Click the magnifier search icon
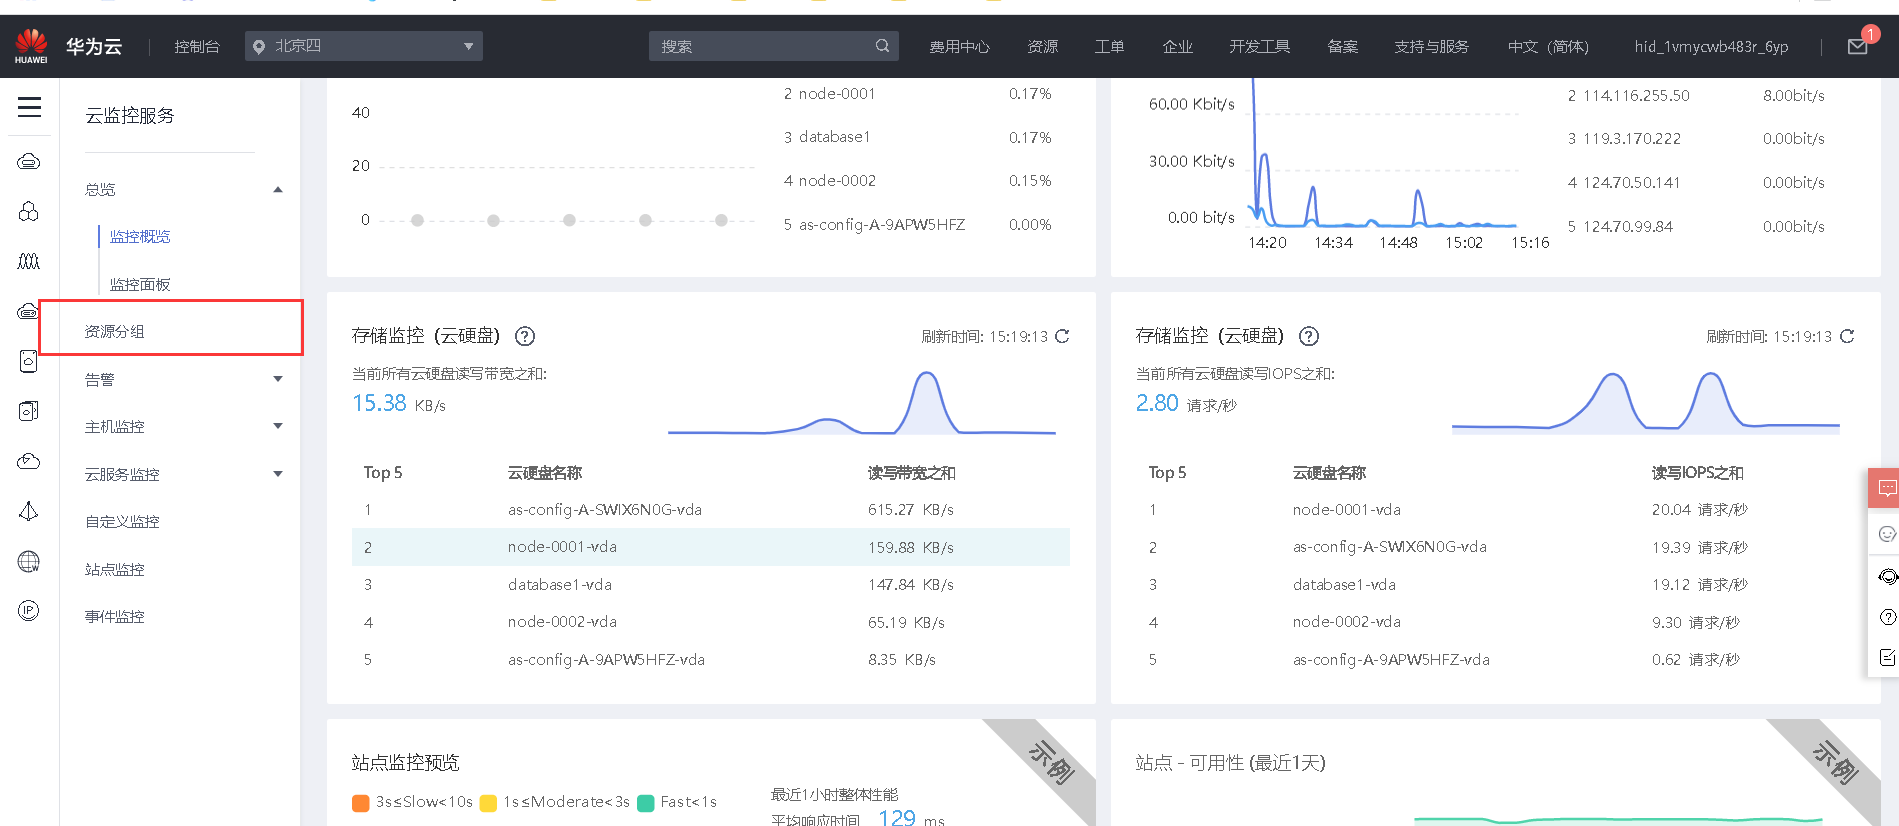This screenshot has height=826, width=1899. point(882,46)
